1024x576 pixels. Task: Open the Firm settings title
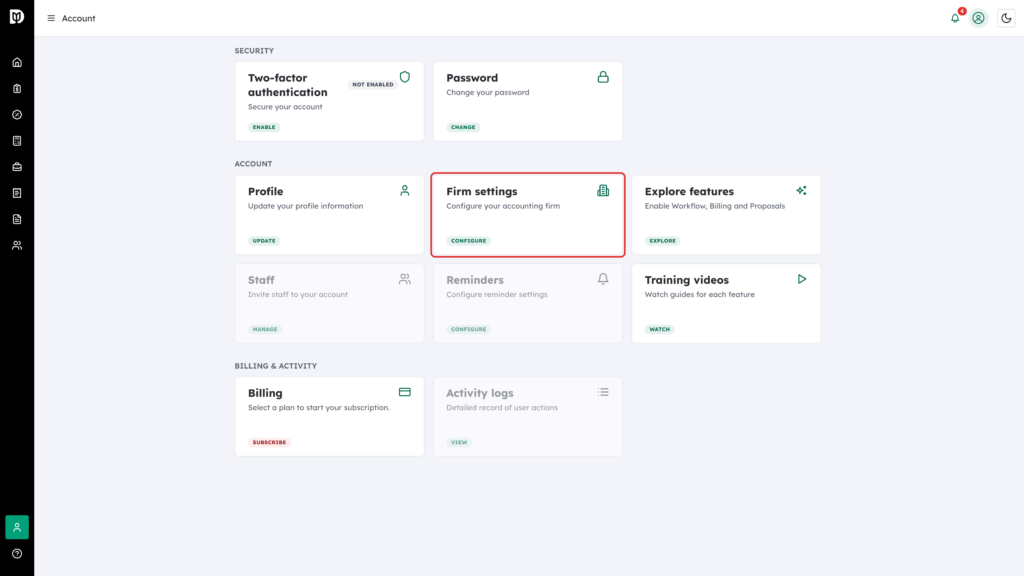click(481, 191)
